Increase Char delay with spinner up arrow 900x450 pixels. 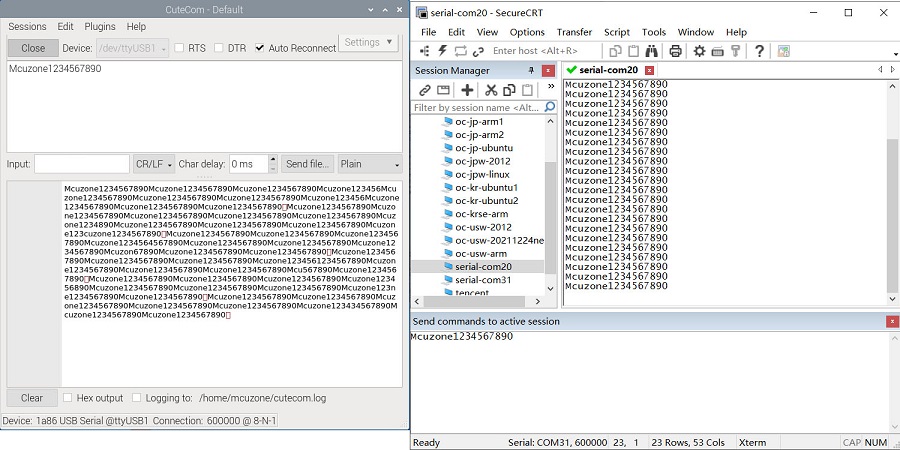(273, 160)
